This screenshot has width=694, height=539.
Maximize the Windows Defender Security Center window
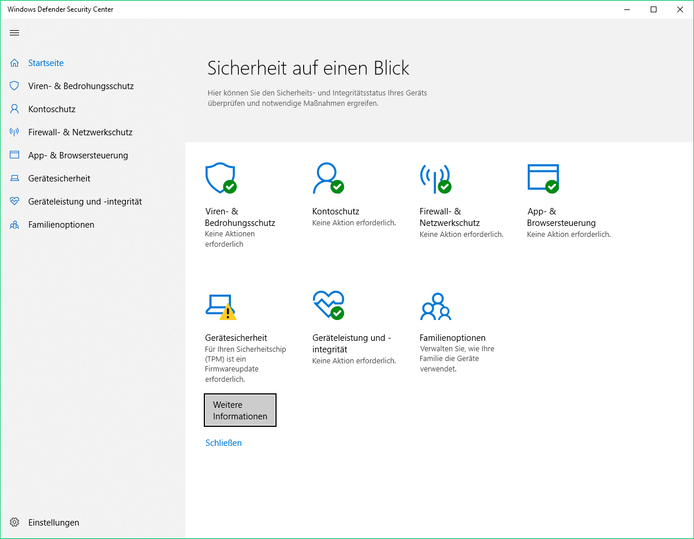653,9
